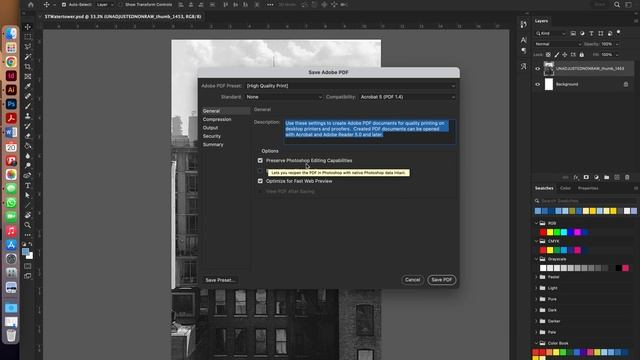
Task: Select the Clone Stamp tool
Action: click(x=28, y=116)
